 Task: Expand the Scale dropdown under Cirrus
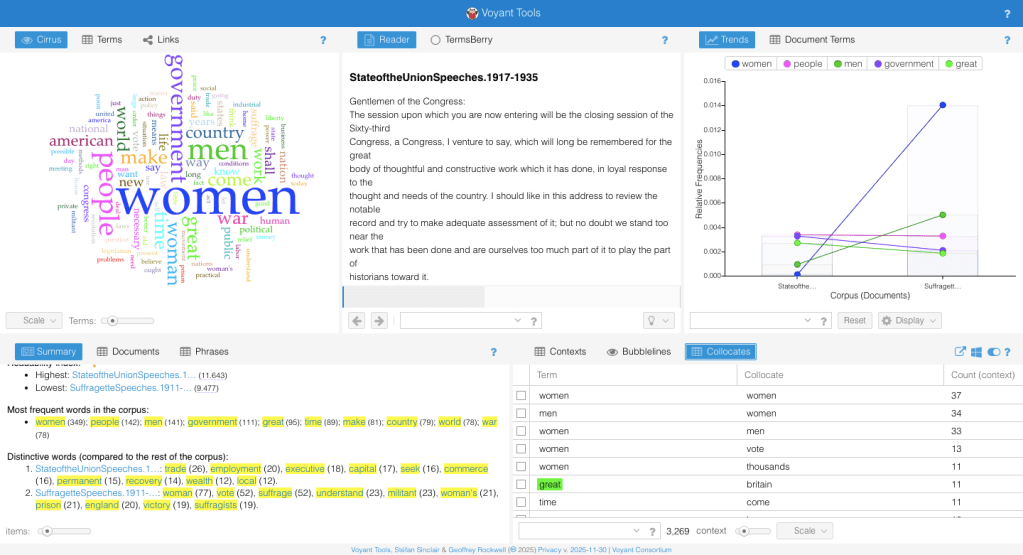34,321
